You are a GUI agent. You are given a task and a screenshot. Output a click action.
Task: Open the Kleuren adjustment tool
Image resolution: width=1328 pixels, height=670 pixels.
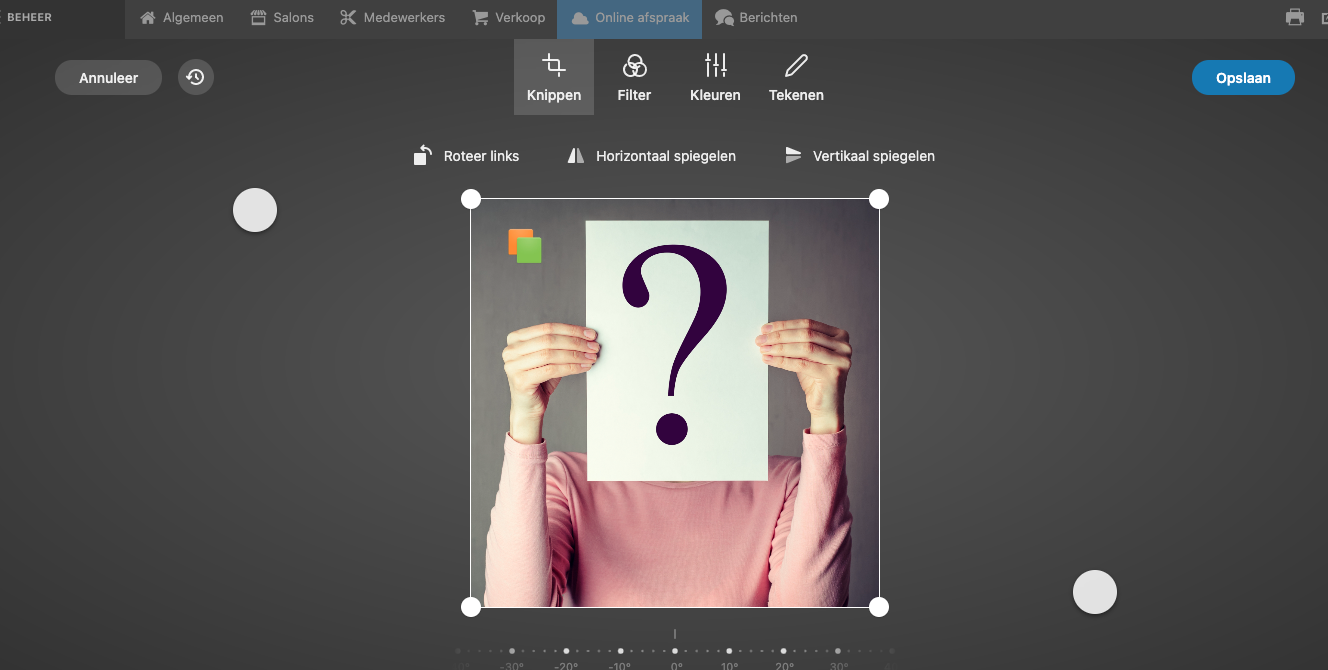pos(715,77)
